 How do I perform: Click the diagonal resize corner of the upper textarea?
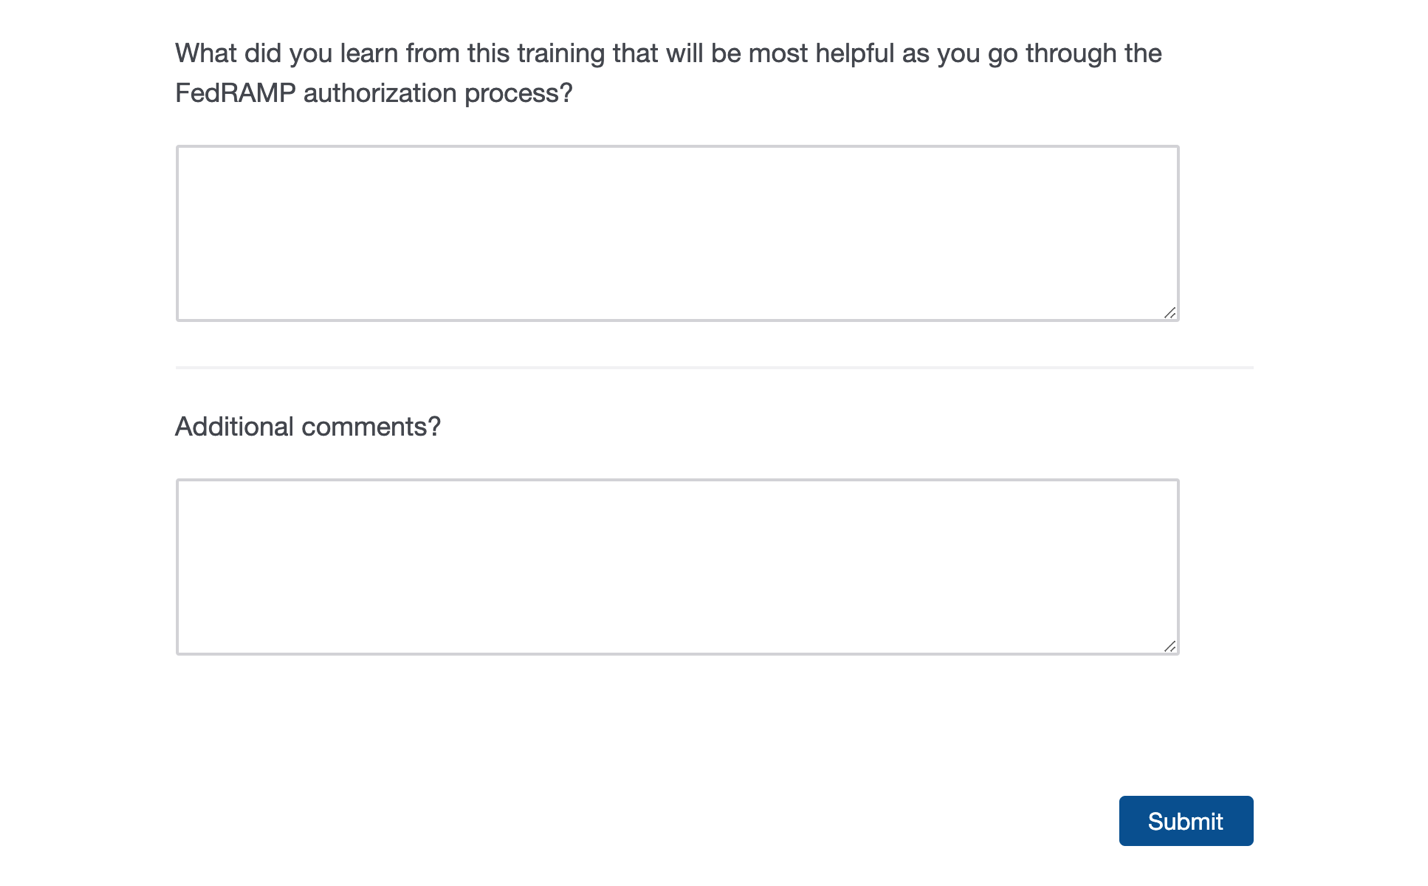point(1169,313)
